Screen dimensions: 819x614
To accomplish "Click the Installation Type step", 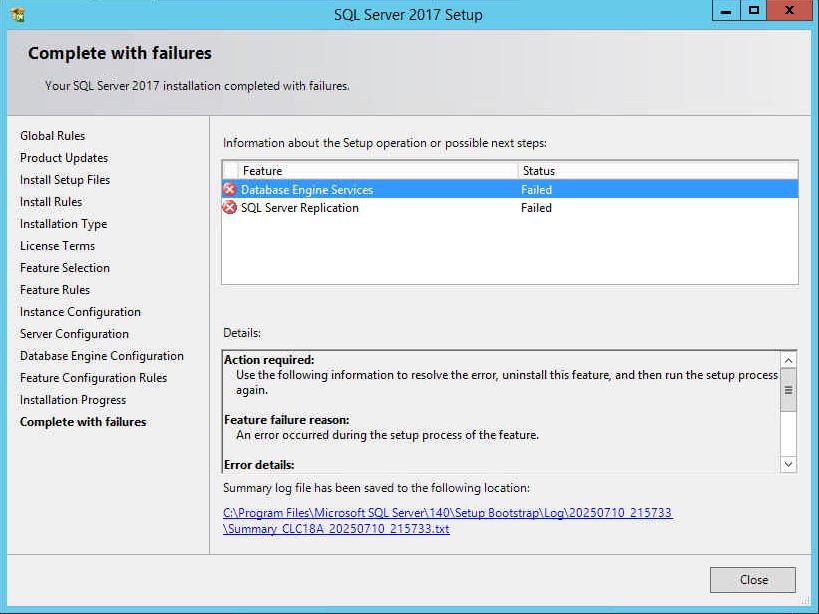I will [63, 223].
